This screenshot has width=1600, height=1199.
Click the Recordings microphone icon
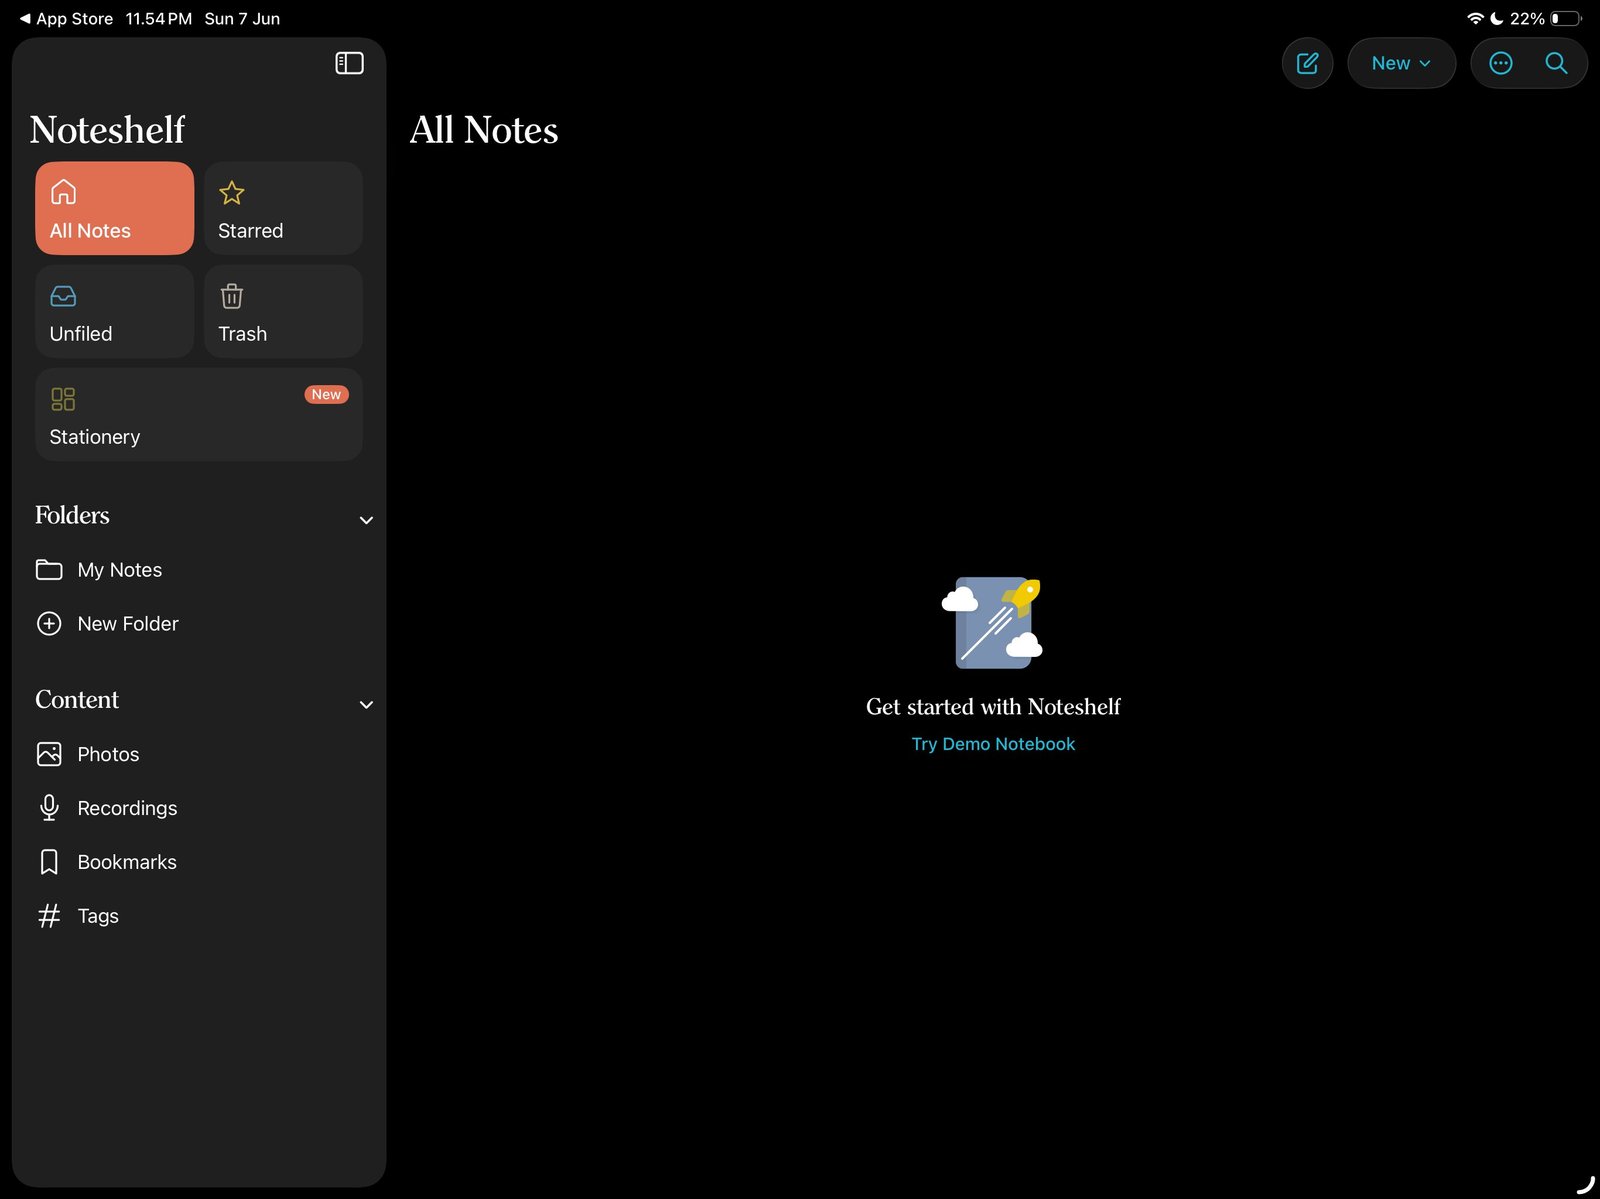(49, 808)
